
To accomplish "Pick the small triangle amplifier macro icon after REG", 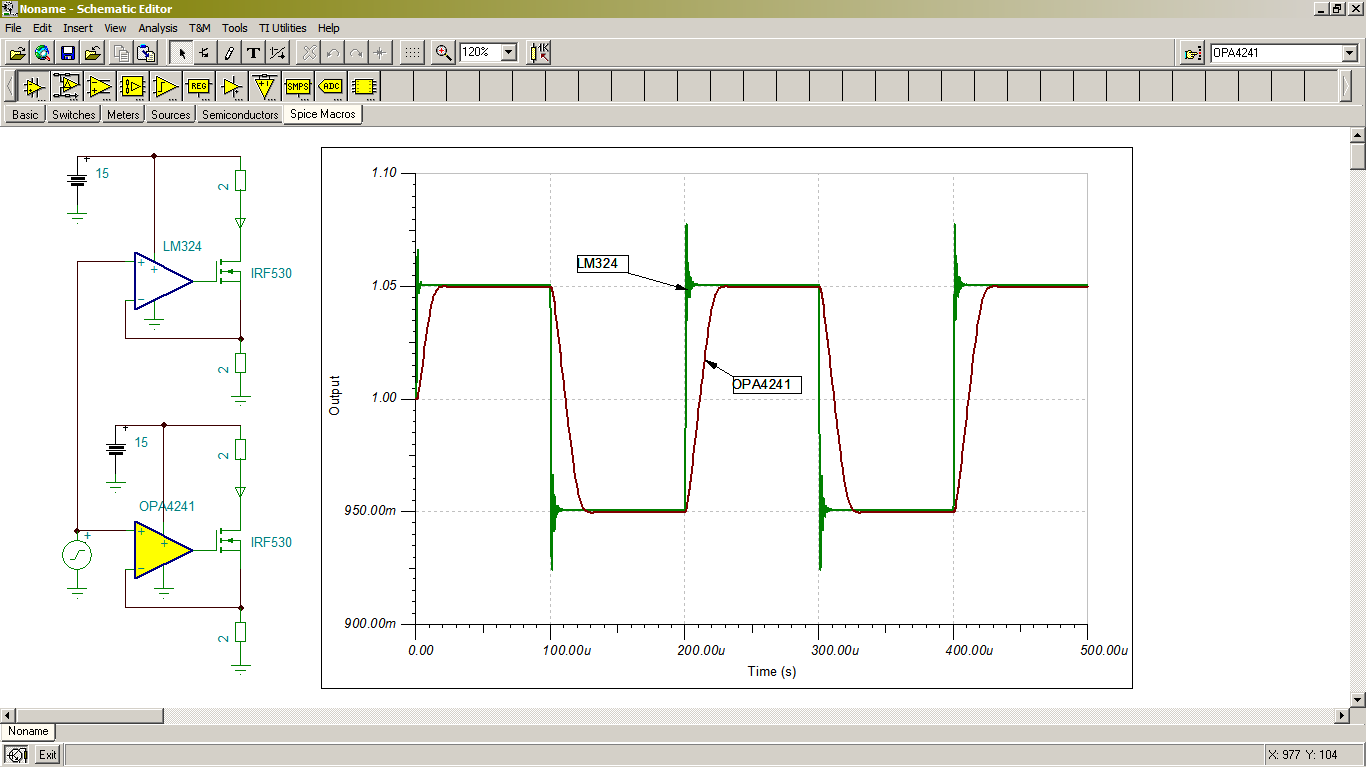I will coord(232,87).
